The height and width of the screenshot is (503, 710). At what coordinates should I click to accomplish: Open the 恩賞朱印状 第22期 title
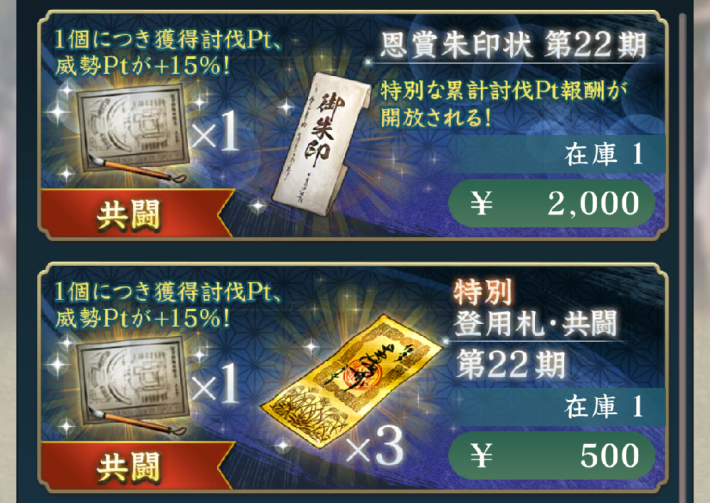(x=513, y=46)
